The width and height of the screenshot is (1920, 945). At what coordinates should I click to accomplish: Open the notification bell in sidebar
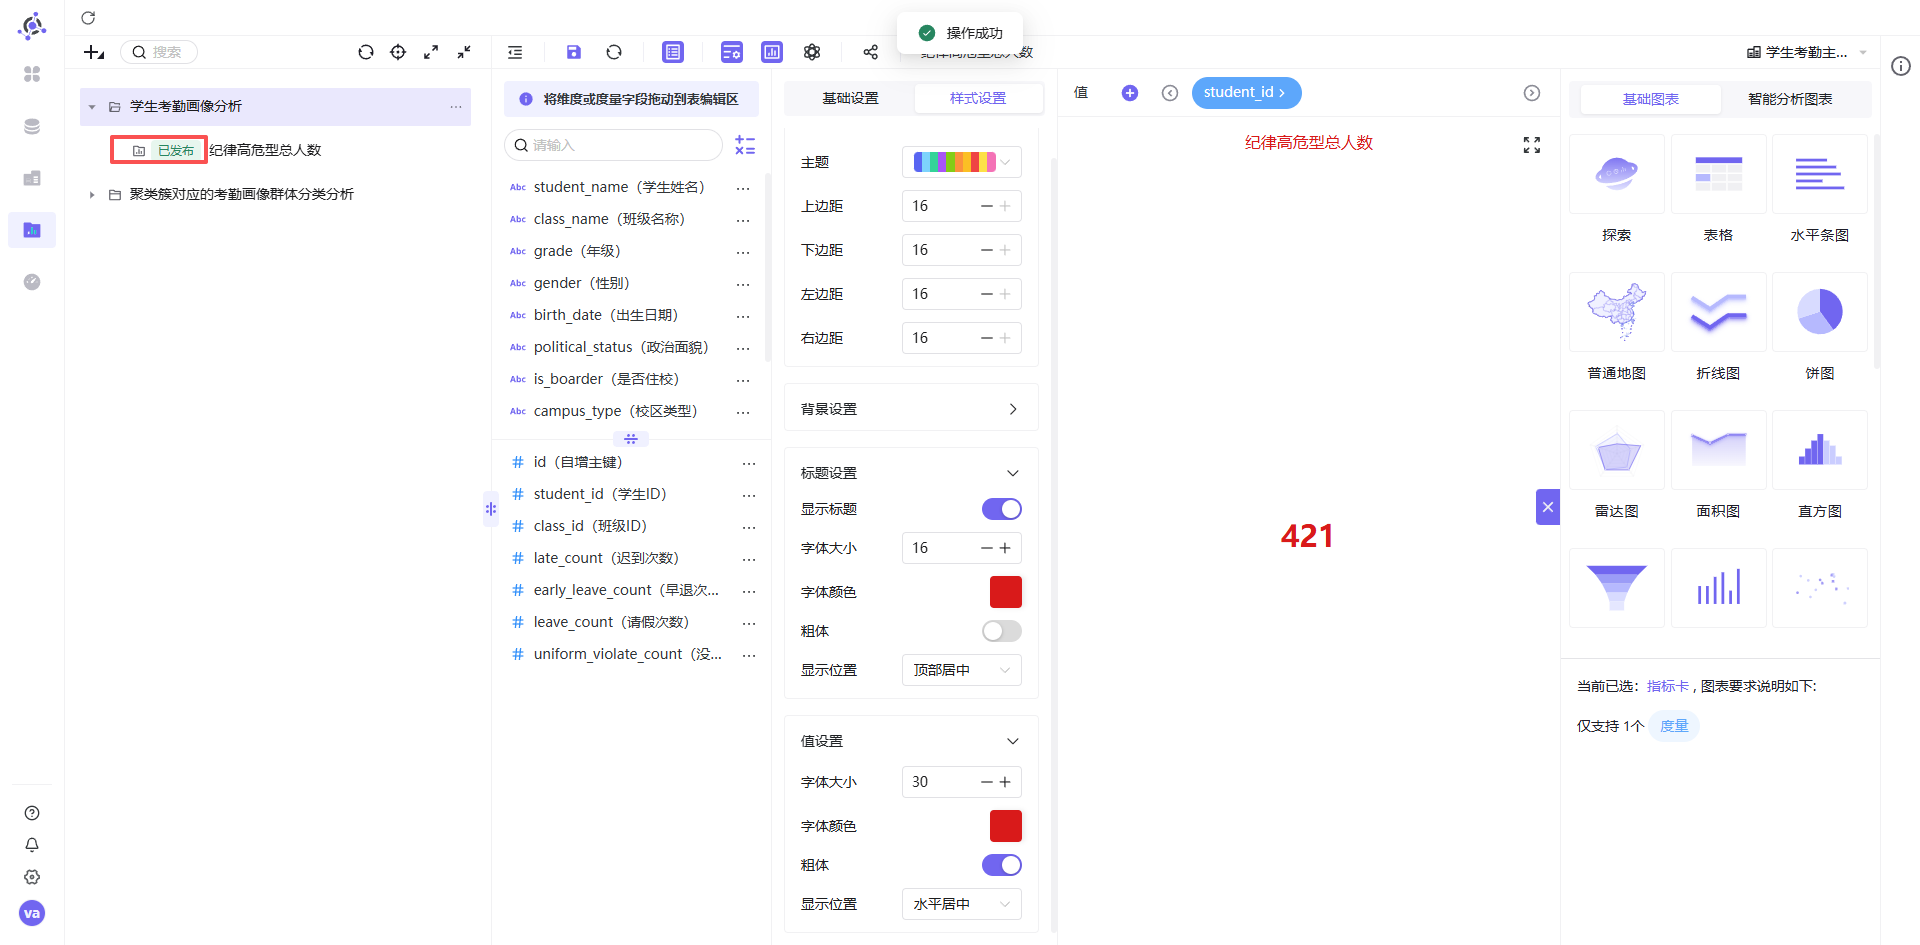32,845
